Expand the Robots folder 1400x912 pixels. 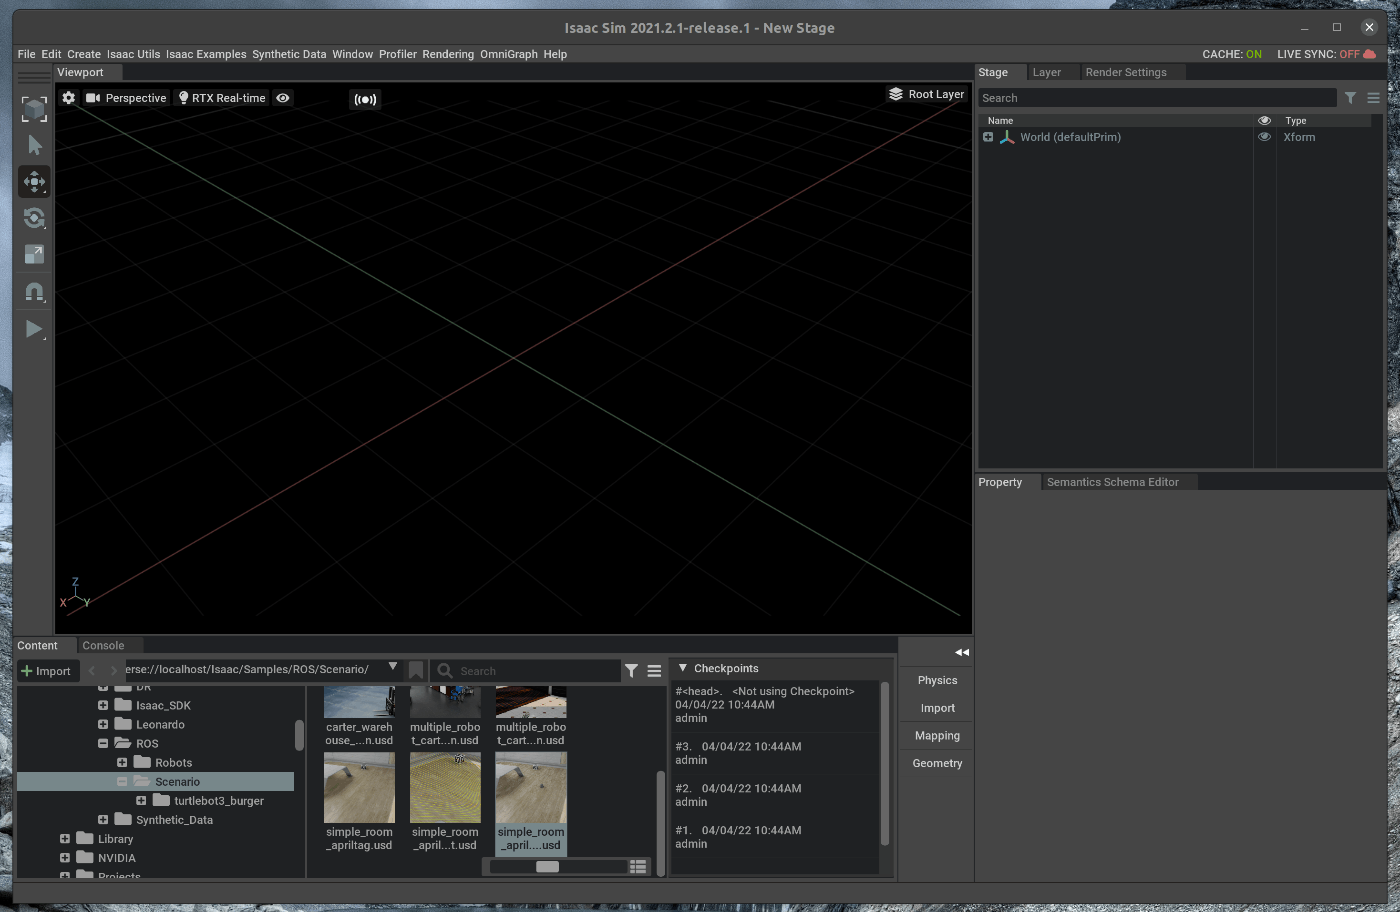tap(122, 762)
